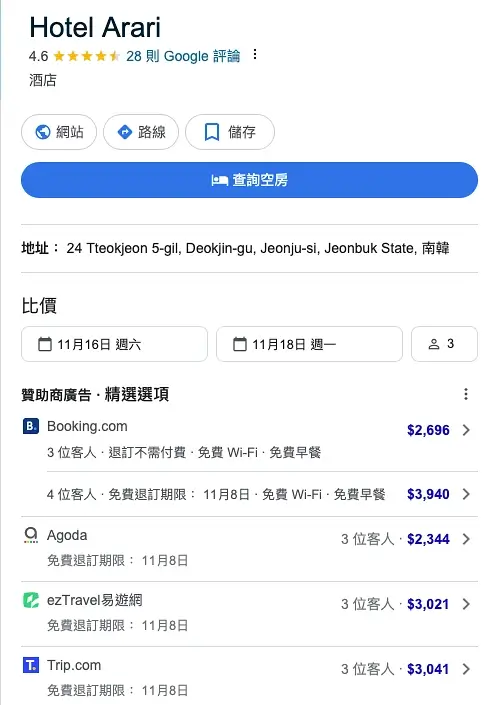This screenshot has height=705, width=501.
Task: Open the Agoda listing name
Action: (67, 535)
